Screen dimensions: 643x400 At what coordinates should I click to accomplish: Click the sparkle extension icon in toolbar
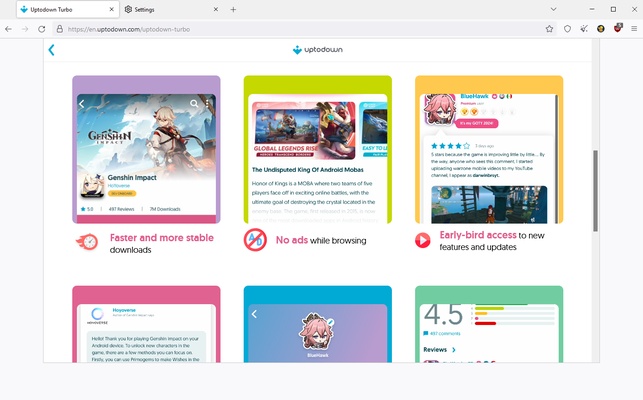click(x=584, y=29)
